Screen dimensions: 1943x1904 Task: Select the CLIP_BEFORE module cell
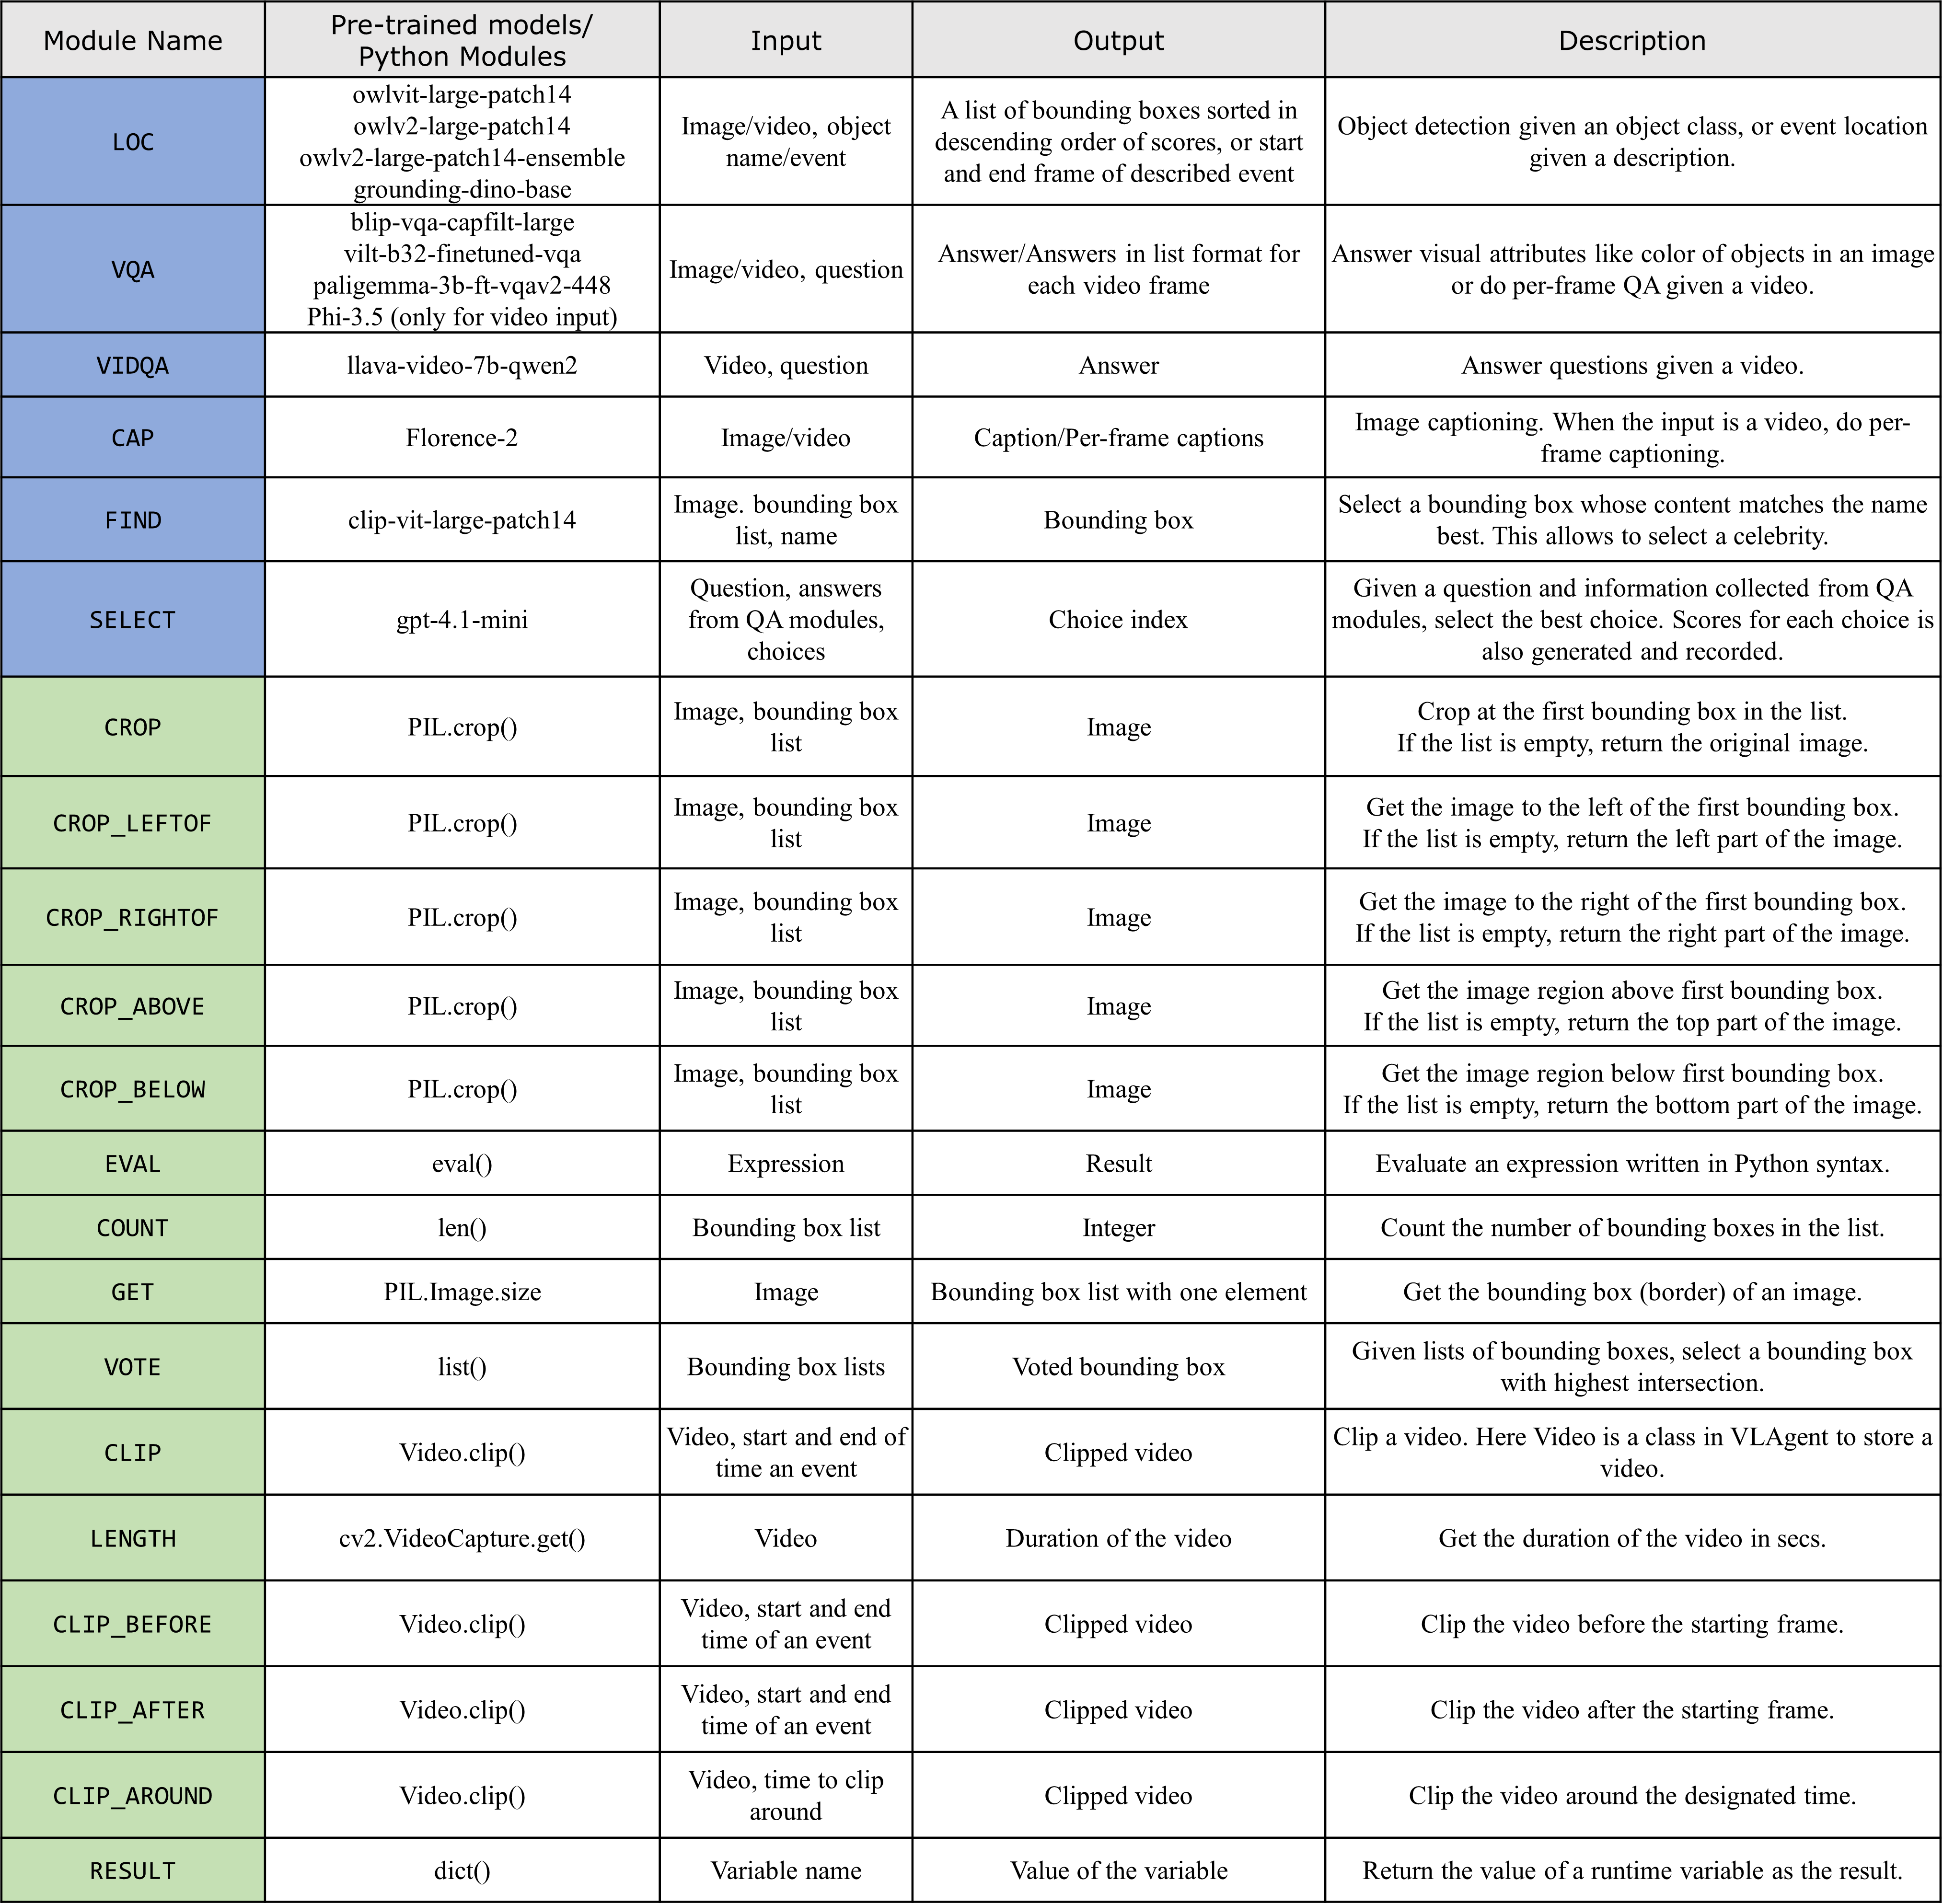[133, 1624]
